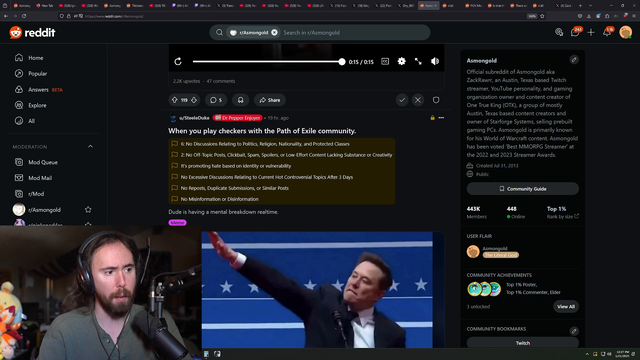Give an award to the post
640x360 pixels.
coord(240,100)
